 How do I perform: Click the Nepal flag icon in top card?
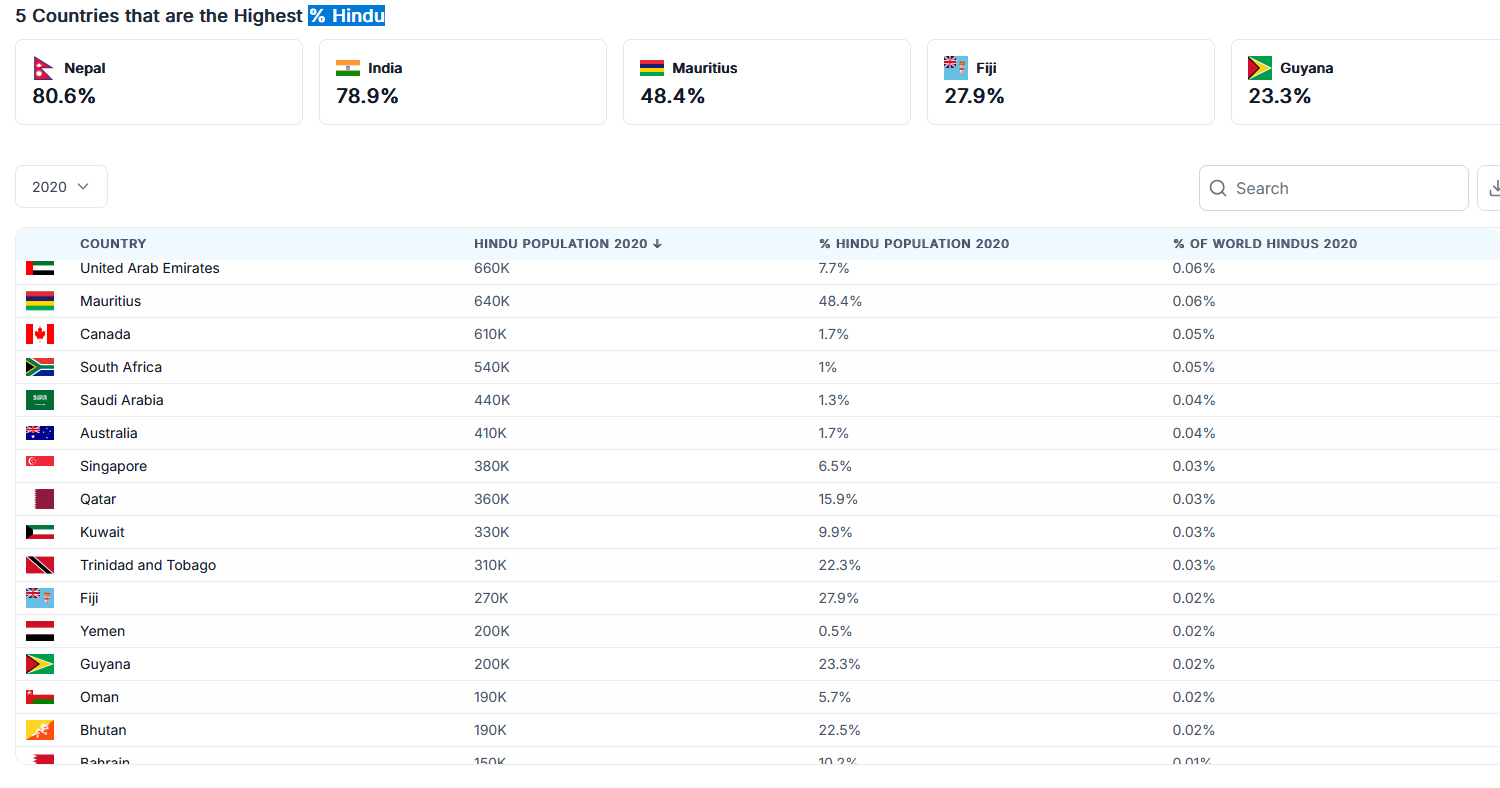click(x=43, y=68)
